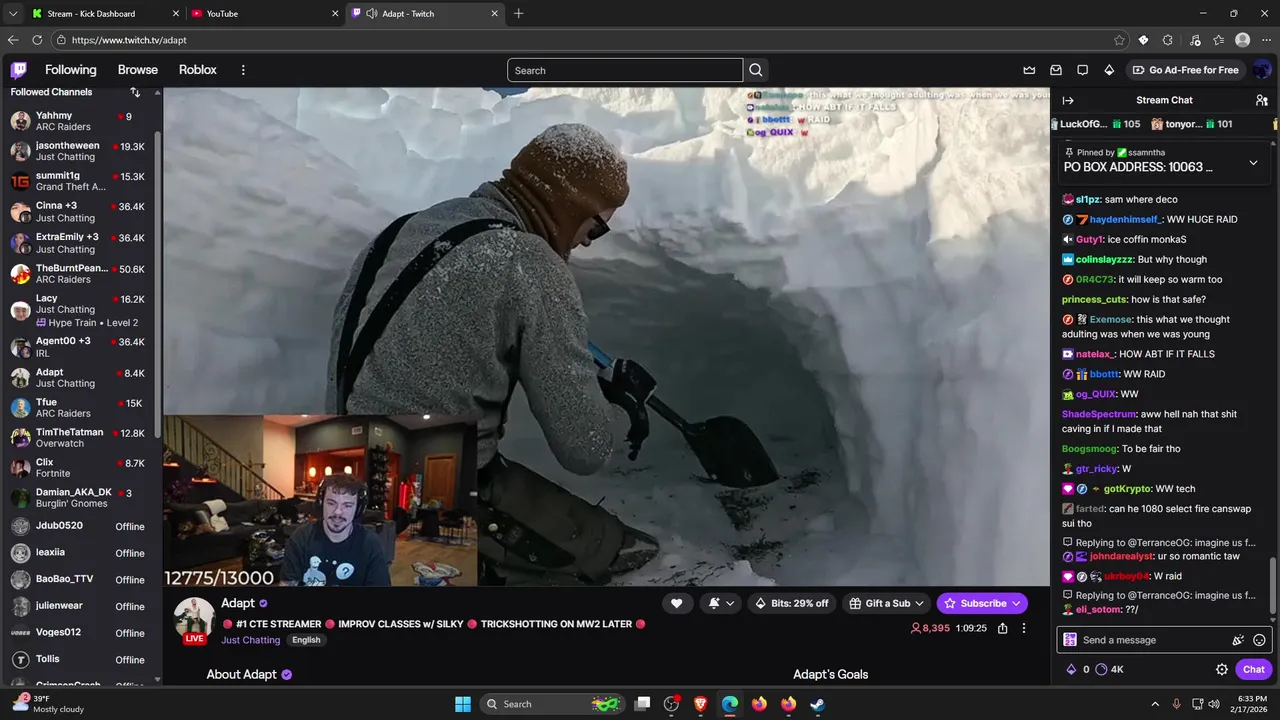Click Adapt's channel avatar with LIVE badge

tap(194, 620)
